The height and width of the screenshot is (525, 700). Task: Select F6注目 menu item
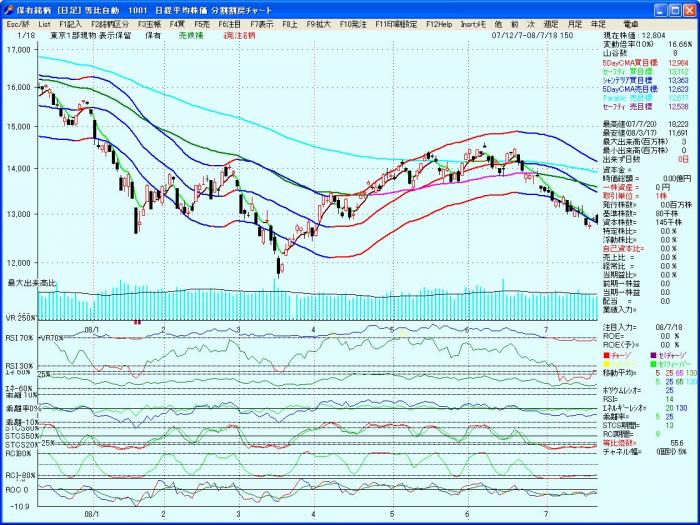(229, 25)
